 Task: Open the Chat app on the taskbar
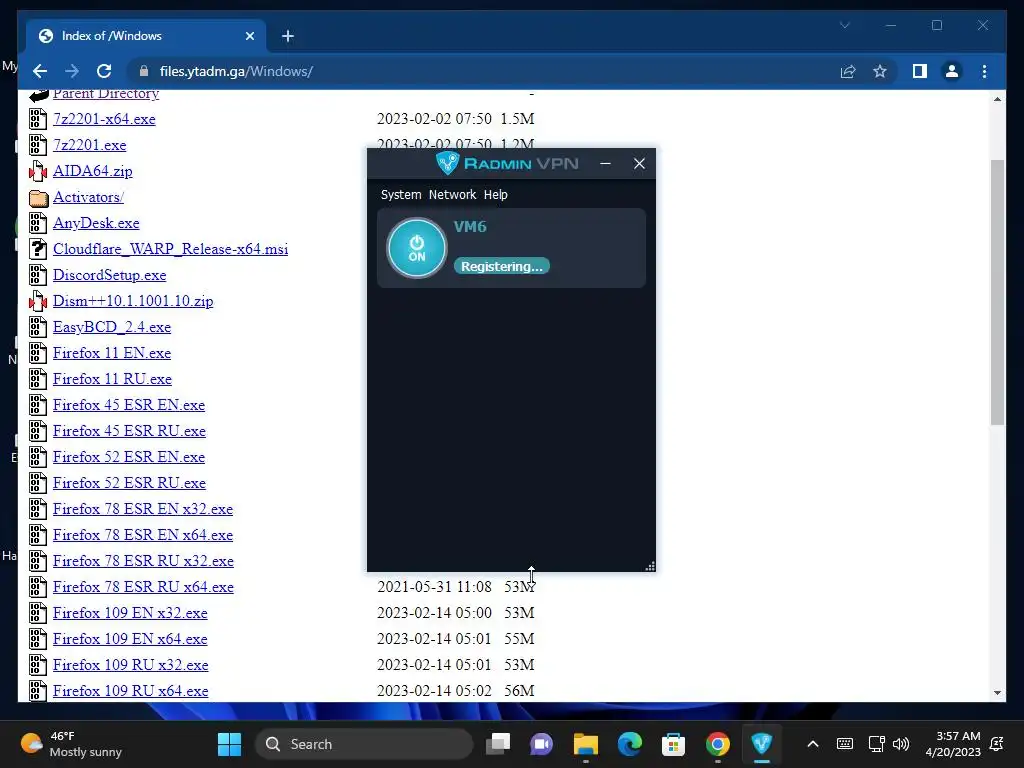pos(541,744)
